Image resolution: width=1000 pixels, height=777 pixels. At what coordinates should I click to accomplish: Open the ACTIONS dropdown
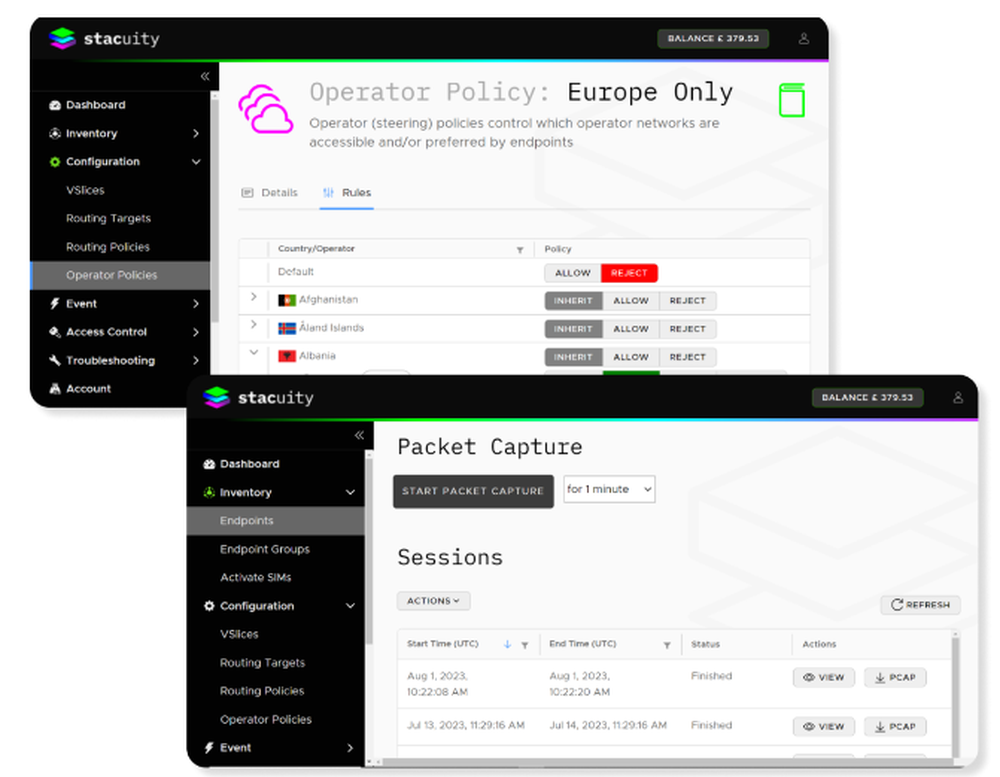click(x=434, y=601)
